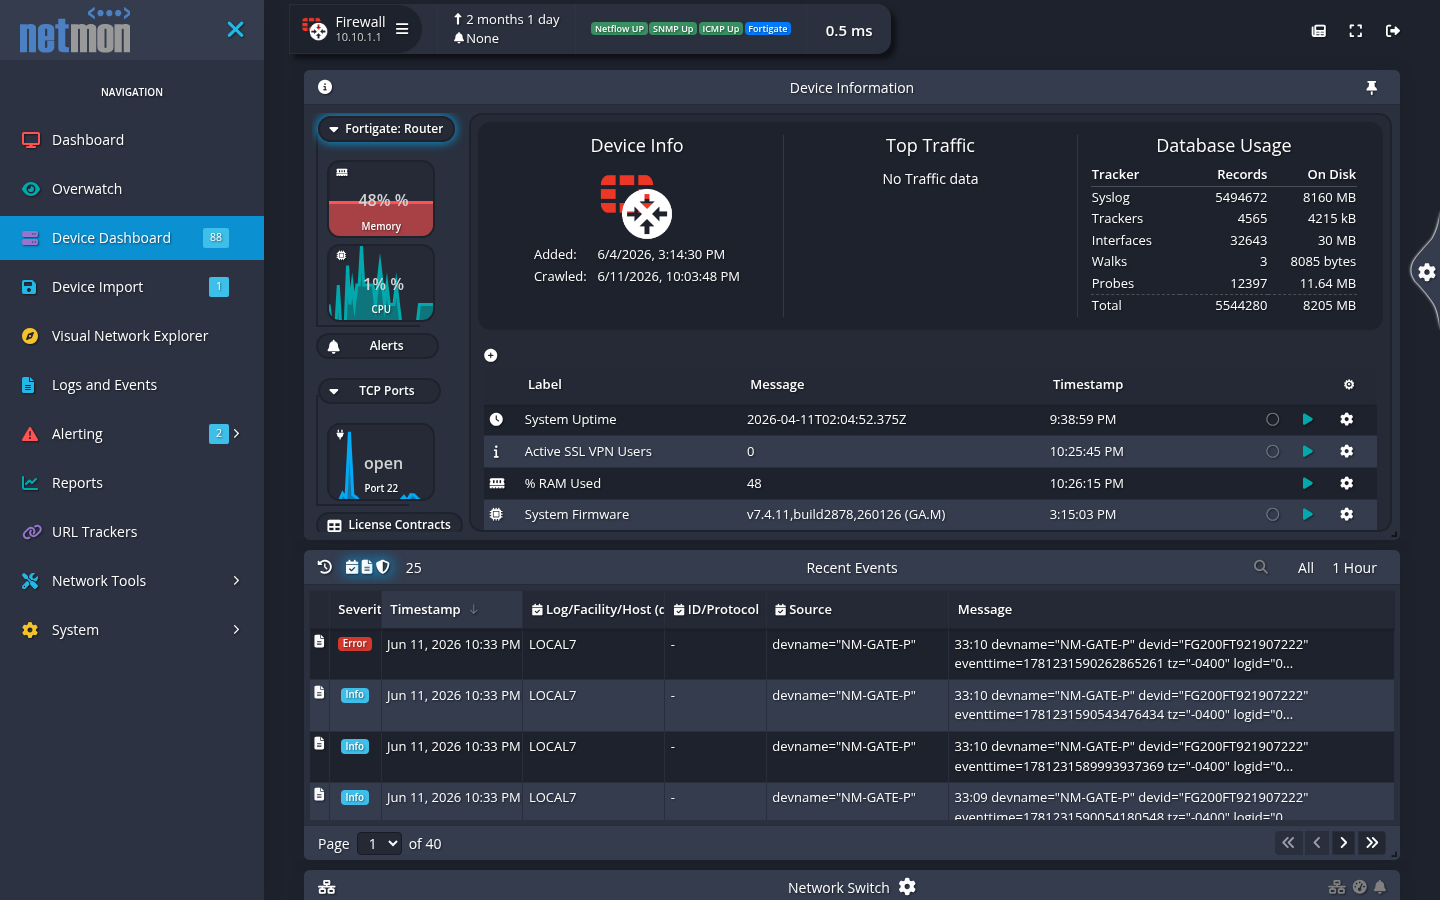This screenshot has width=1440, height=900.
Task: Open Overwatch in the navigation
Action: [x=132, y=189]
